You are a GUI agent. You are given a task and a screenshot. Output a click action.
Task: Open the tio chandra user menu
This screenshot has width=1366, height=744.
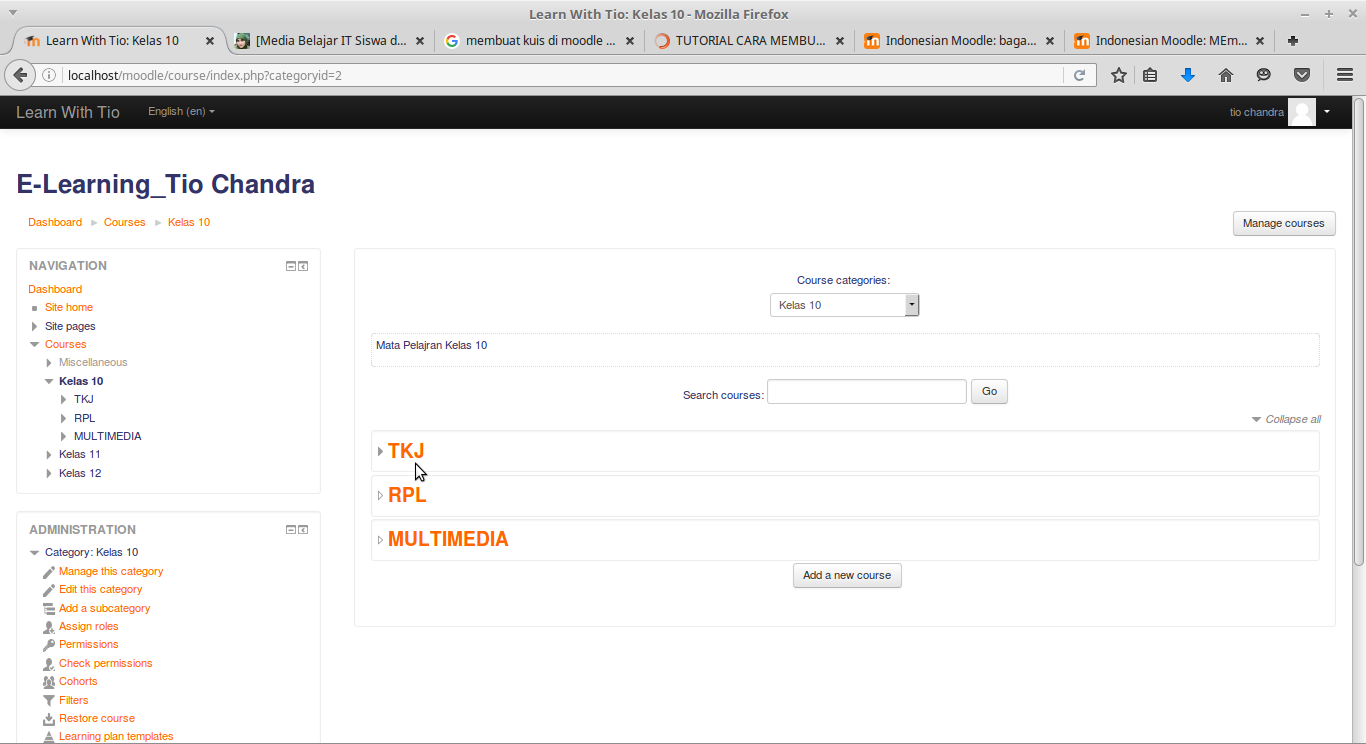pyautogui.click(x=1256, y=111)
